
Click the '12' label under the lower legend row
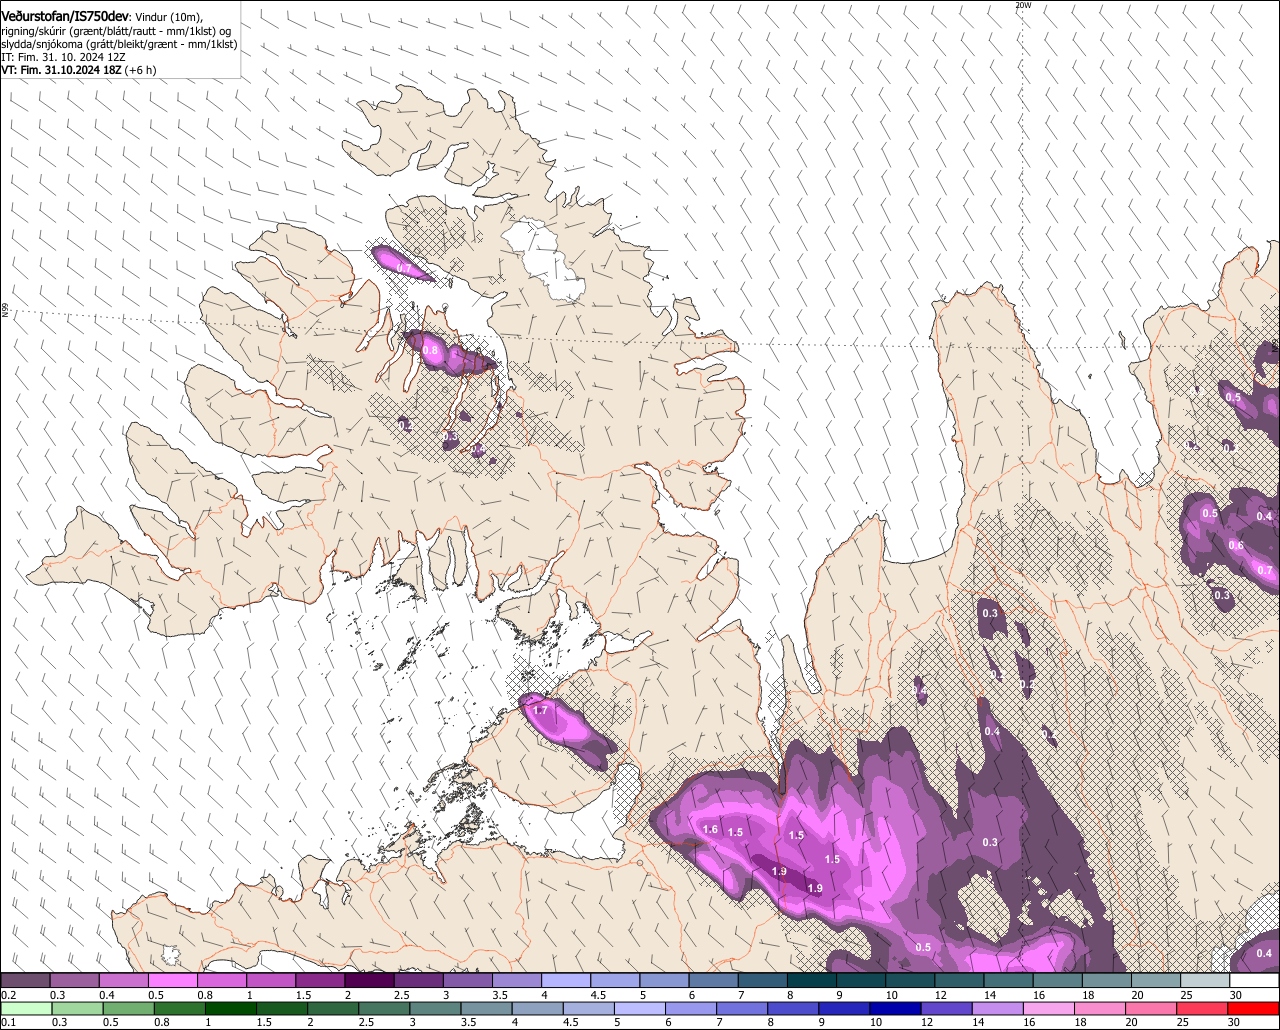pyautogui.click(x=926, y=1022)
